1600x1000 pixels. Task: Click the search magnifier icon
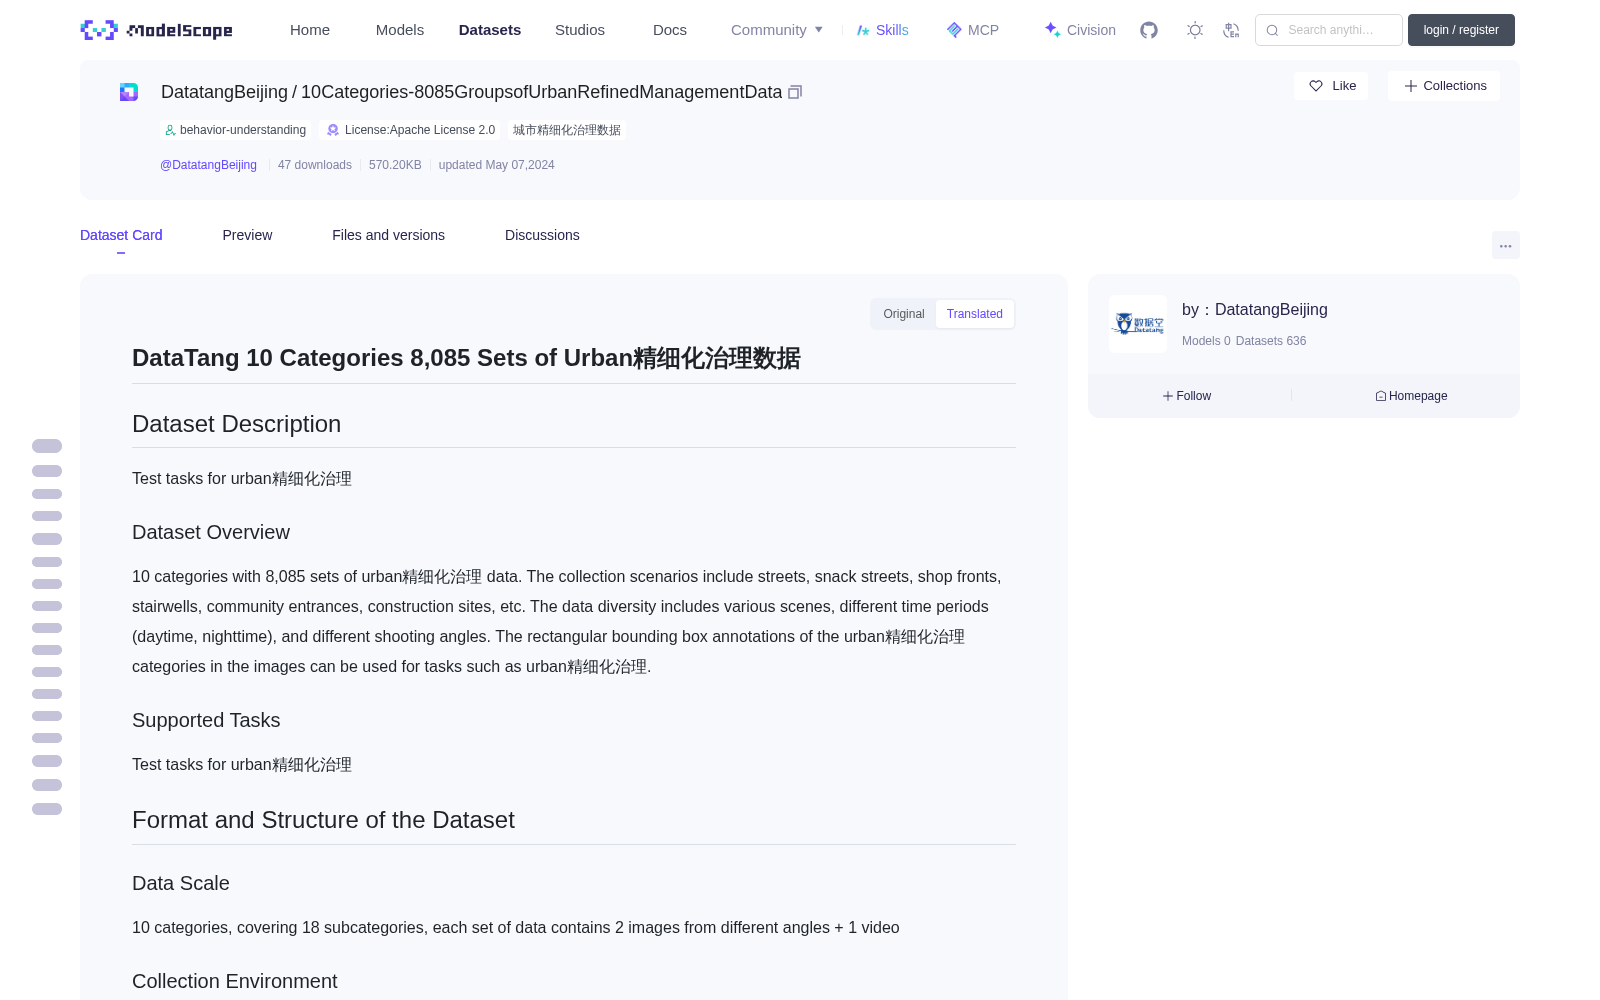(1273, 30)
